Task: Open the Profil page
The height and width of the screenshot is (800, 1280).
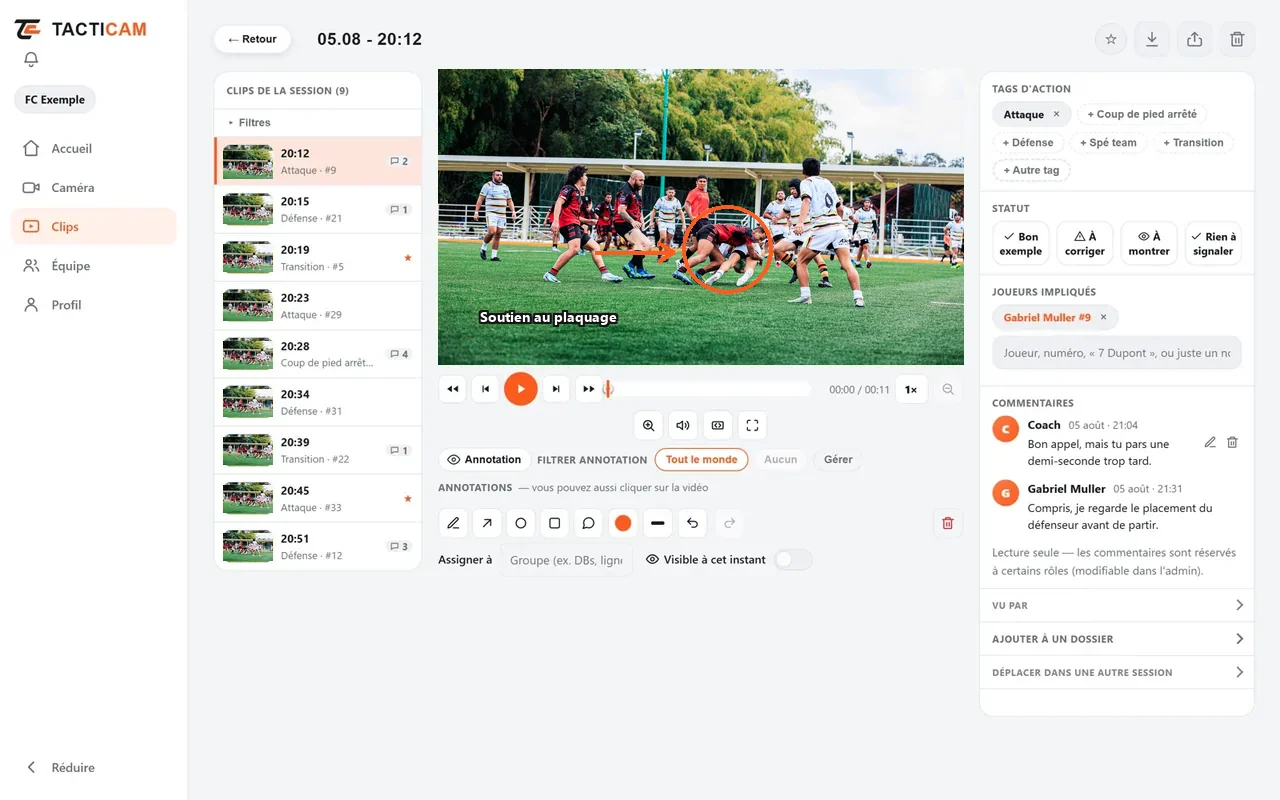Action: coord(94,305)
